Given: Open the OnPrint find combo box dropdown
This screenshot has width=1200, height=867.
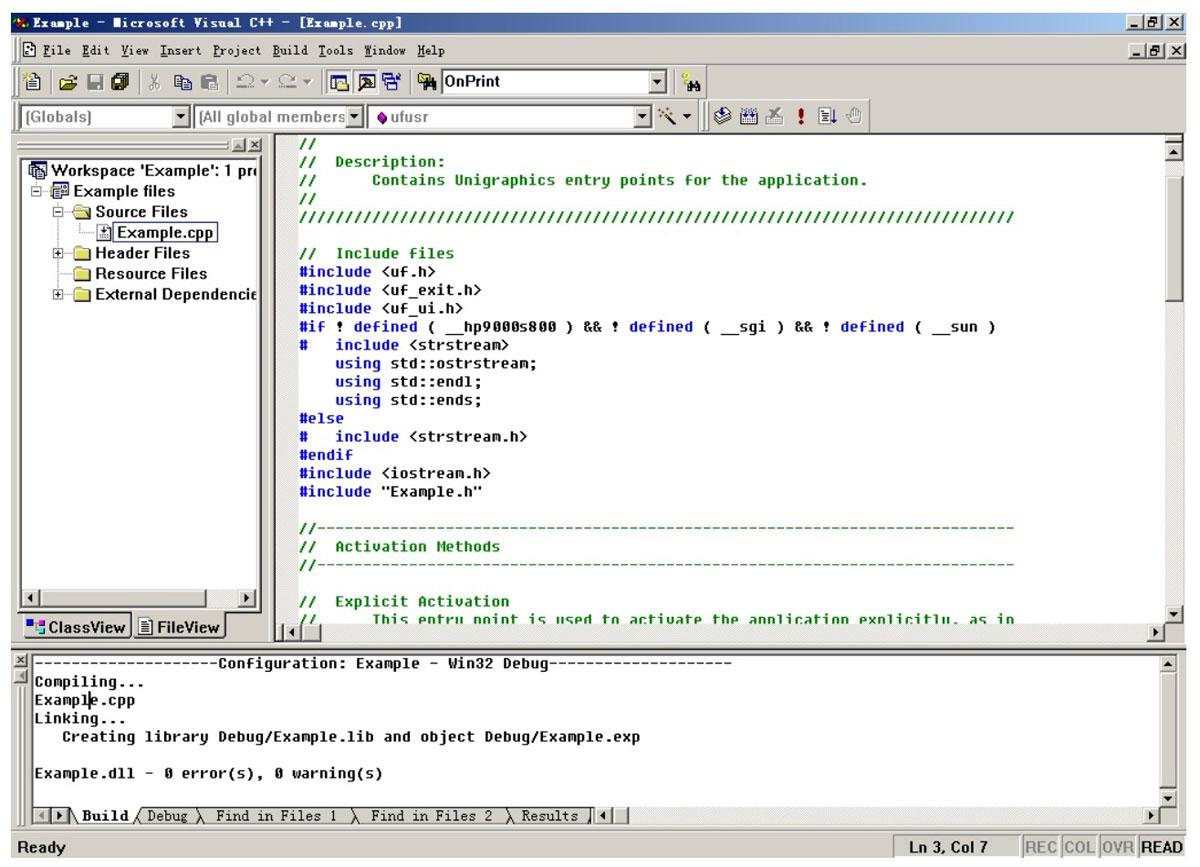Looking at the screenshot, I should 657,83.
